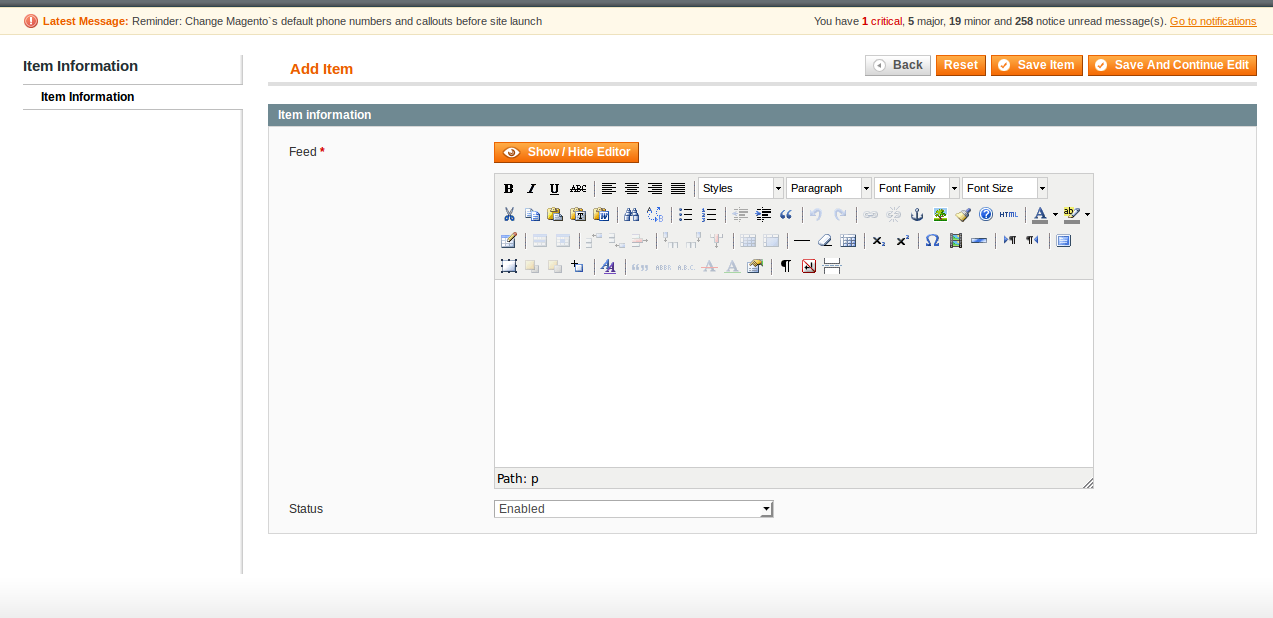Viewport: 1273px width, 618px height.
Task: Apply background highlight color swatch
Action: pyautogui.click(x=1072, y=214)
